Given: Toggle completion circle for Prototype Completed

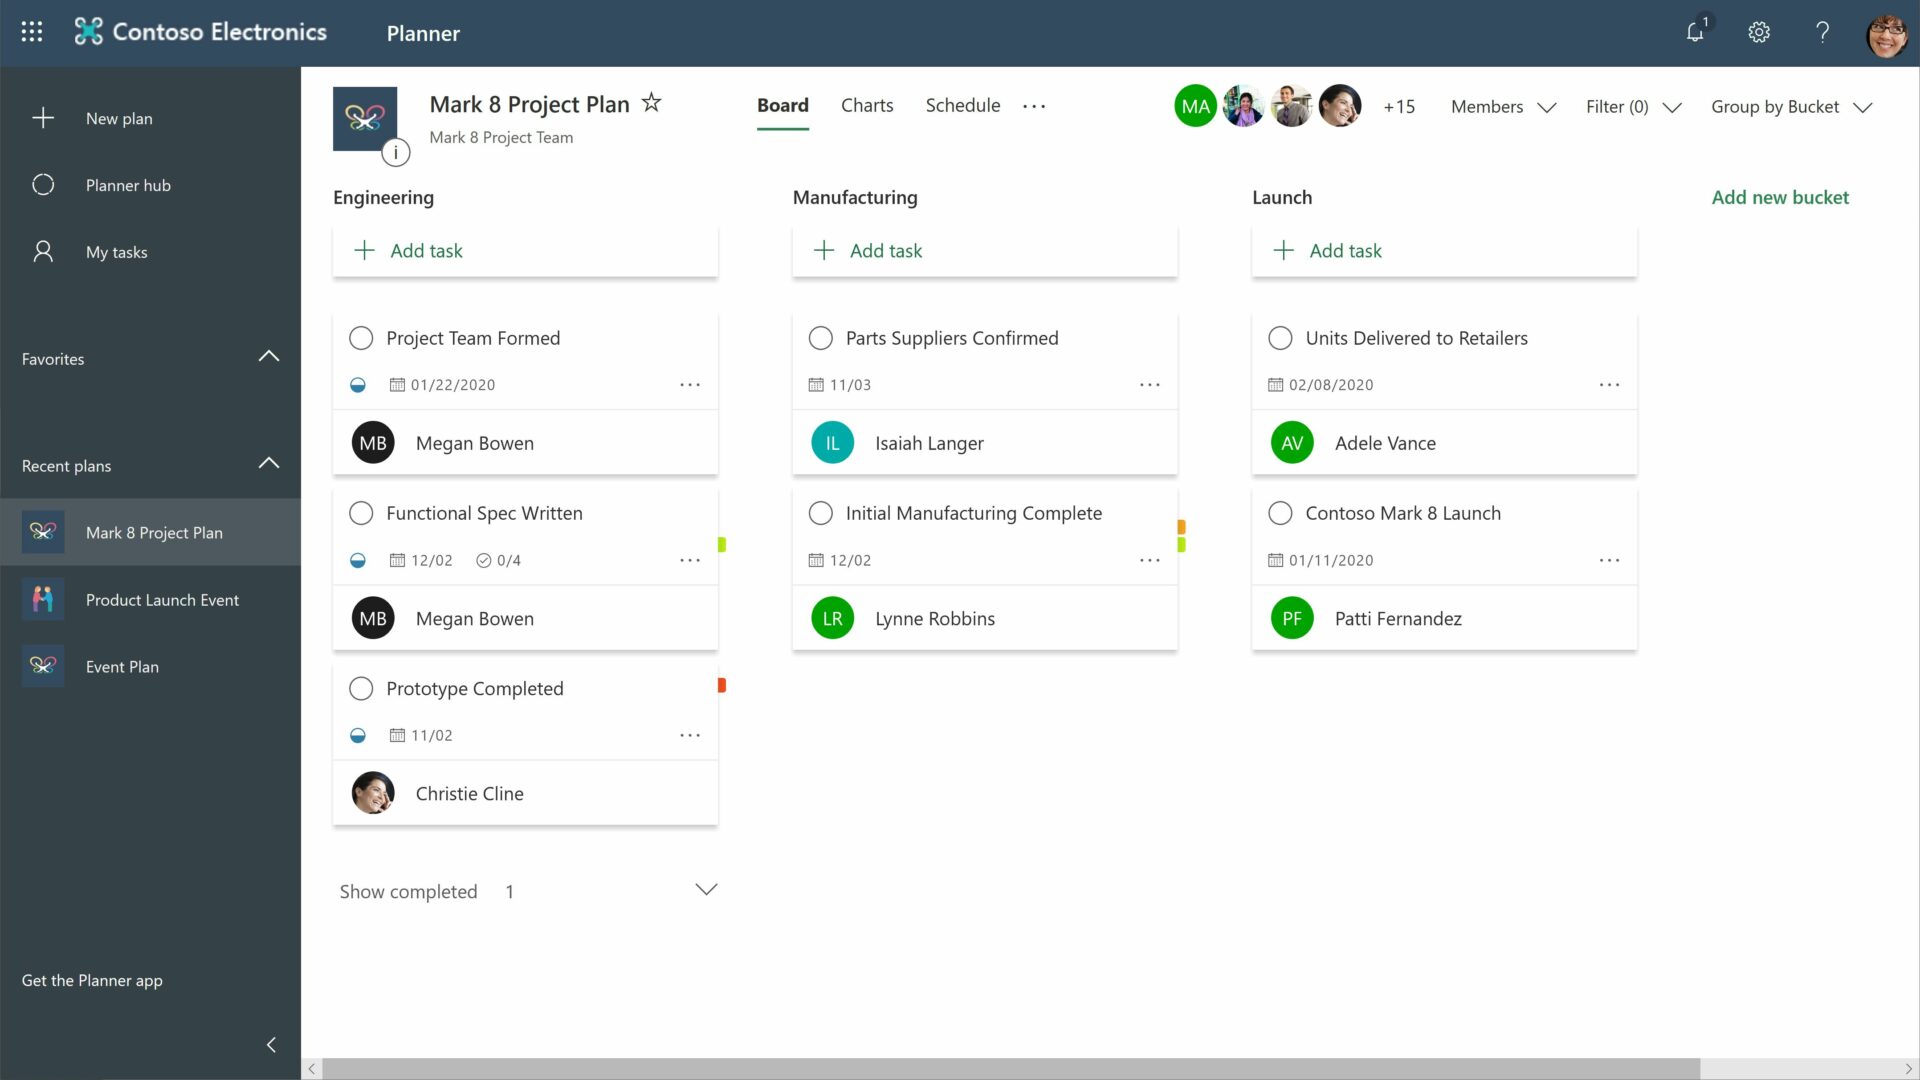Looking at the screenshot, I should [360, 687].
